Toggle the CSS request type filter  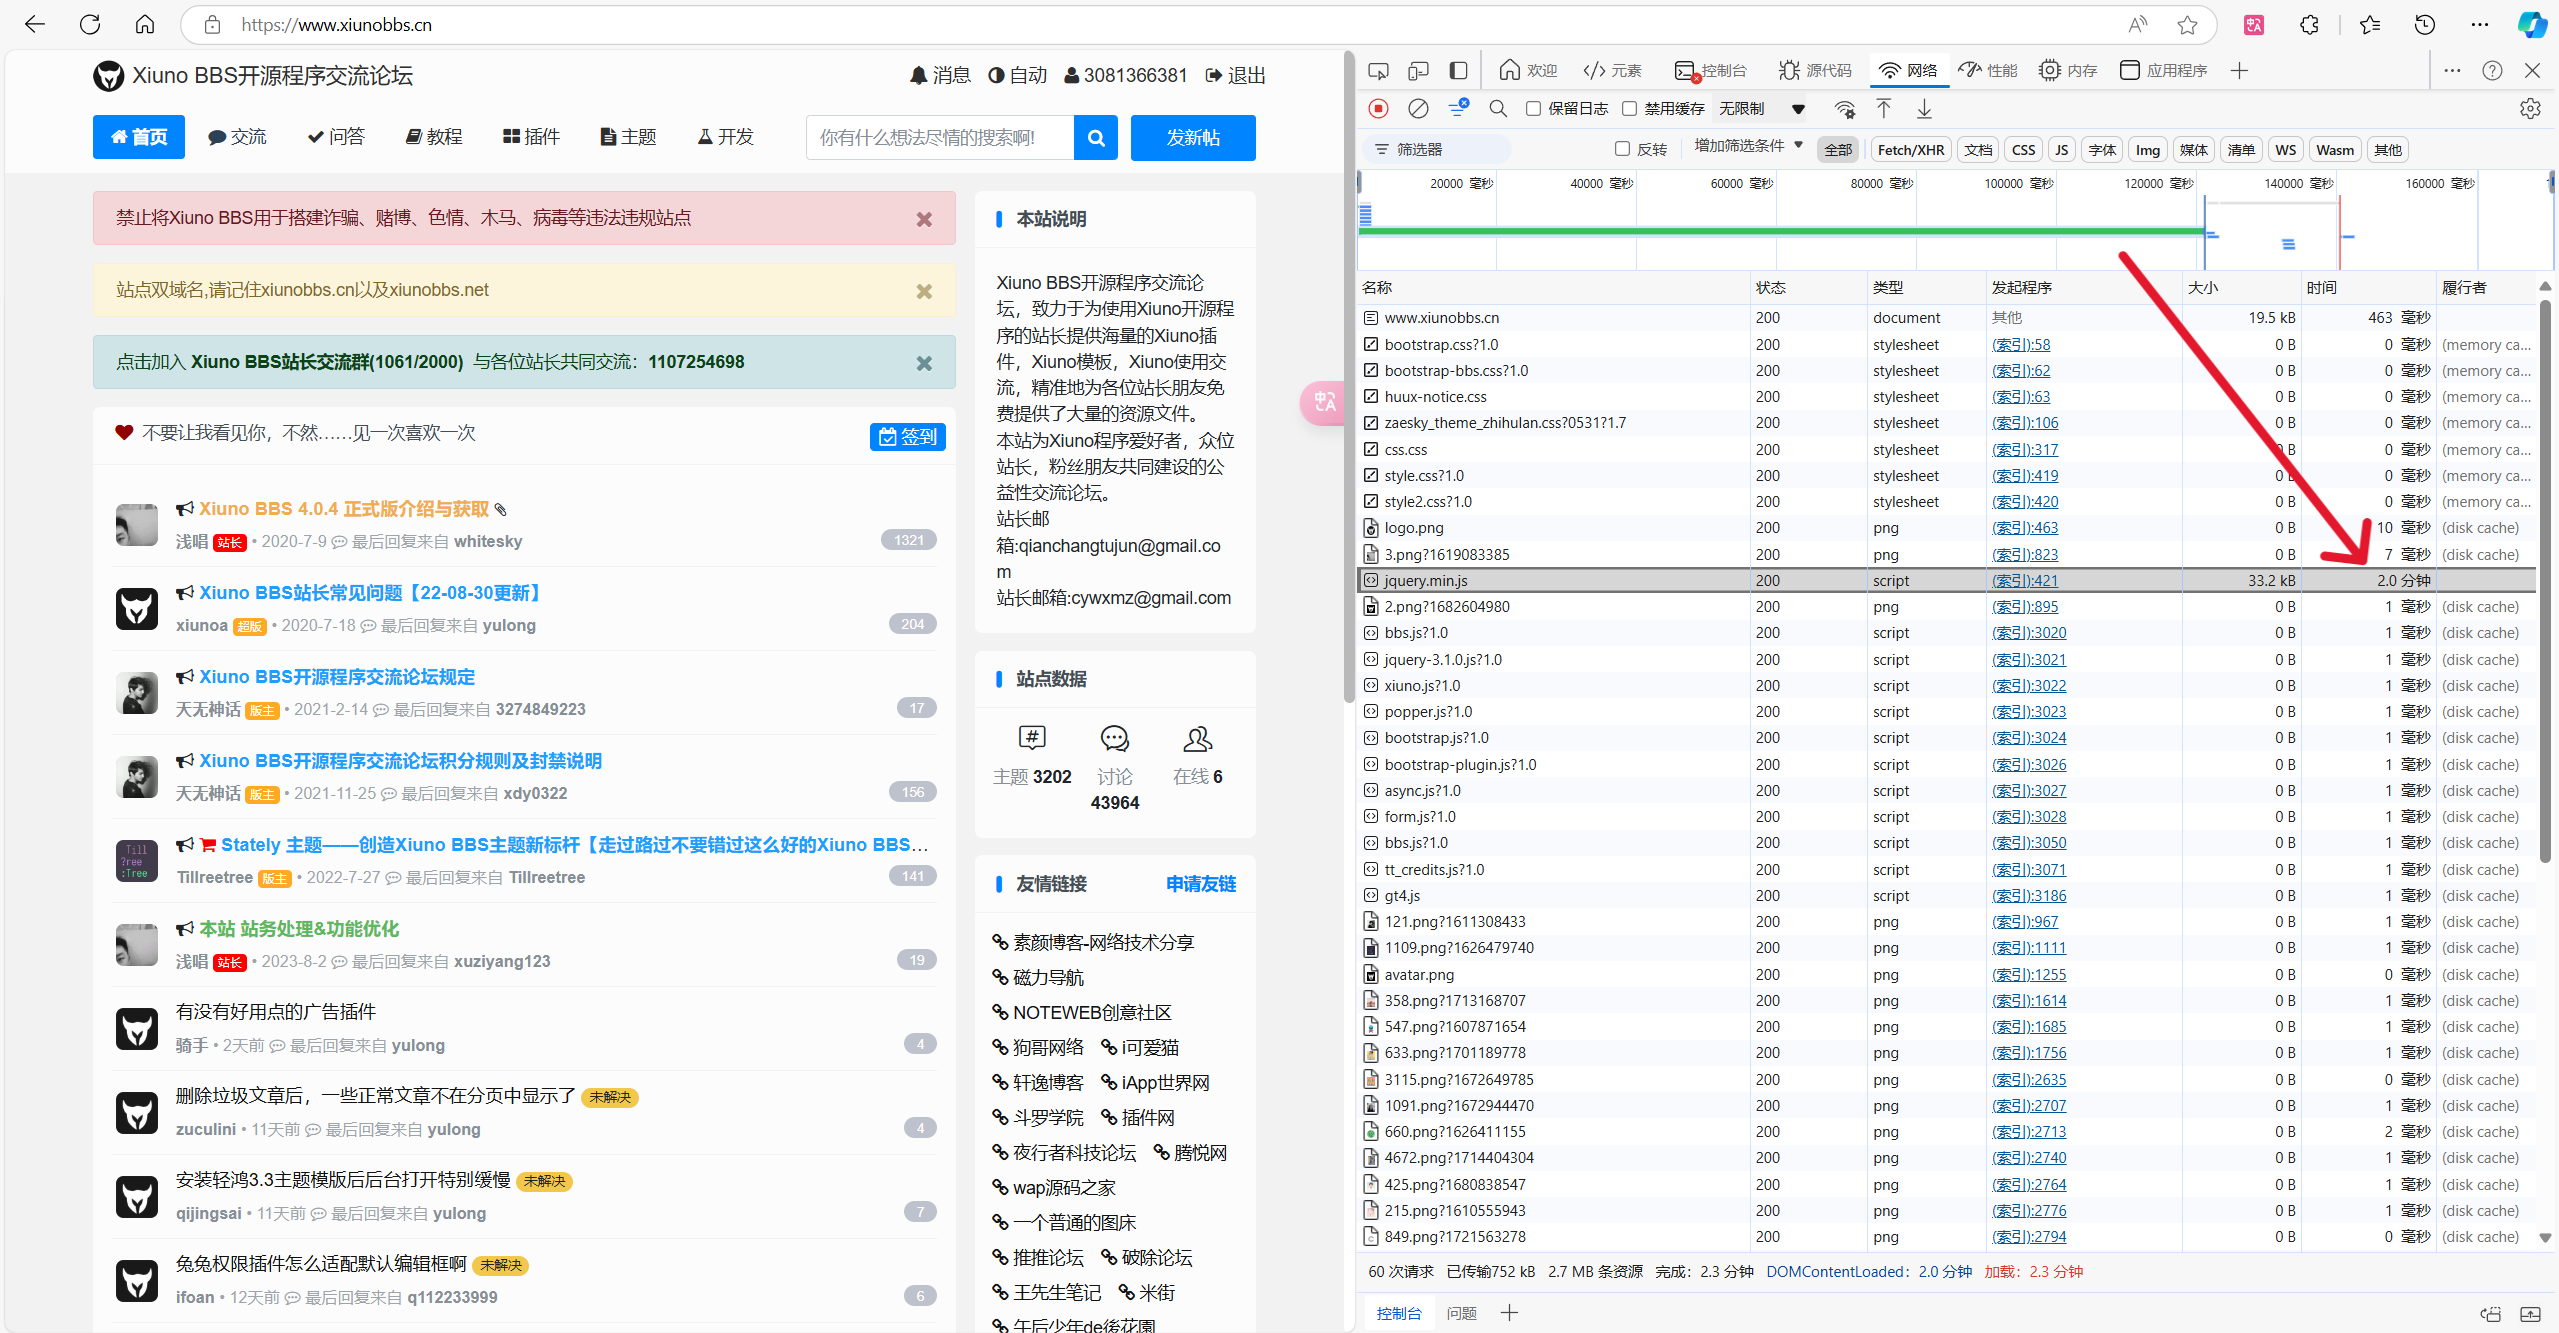[x=2023, y=149]
